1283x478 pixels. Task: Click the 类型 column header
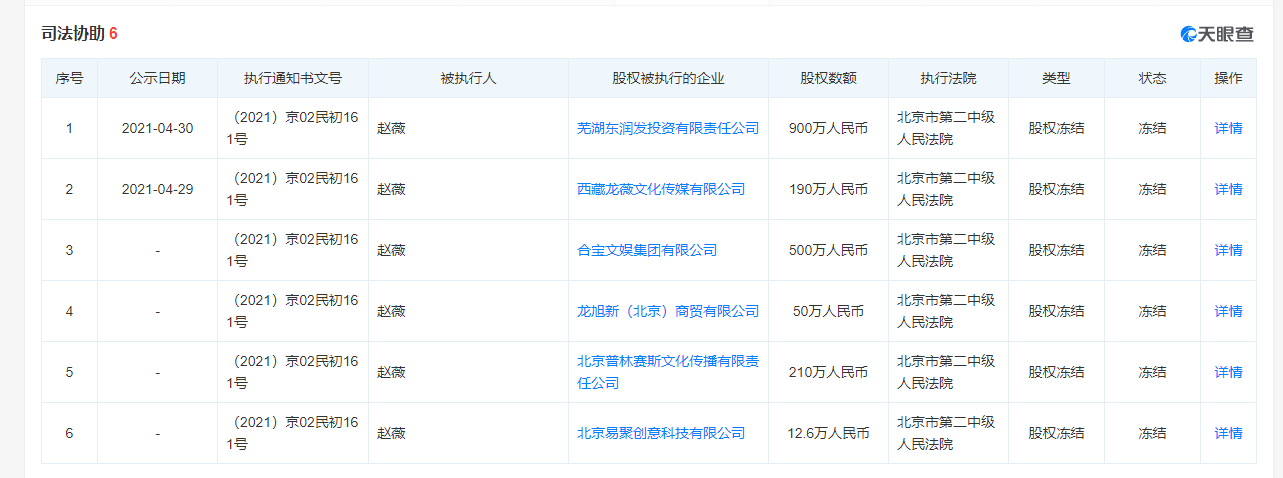(x=1056, y=78)
